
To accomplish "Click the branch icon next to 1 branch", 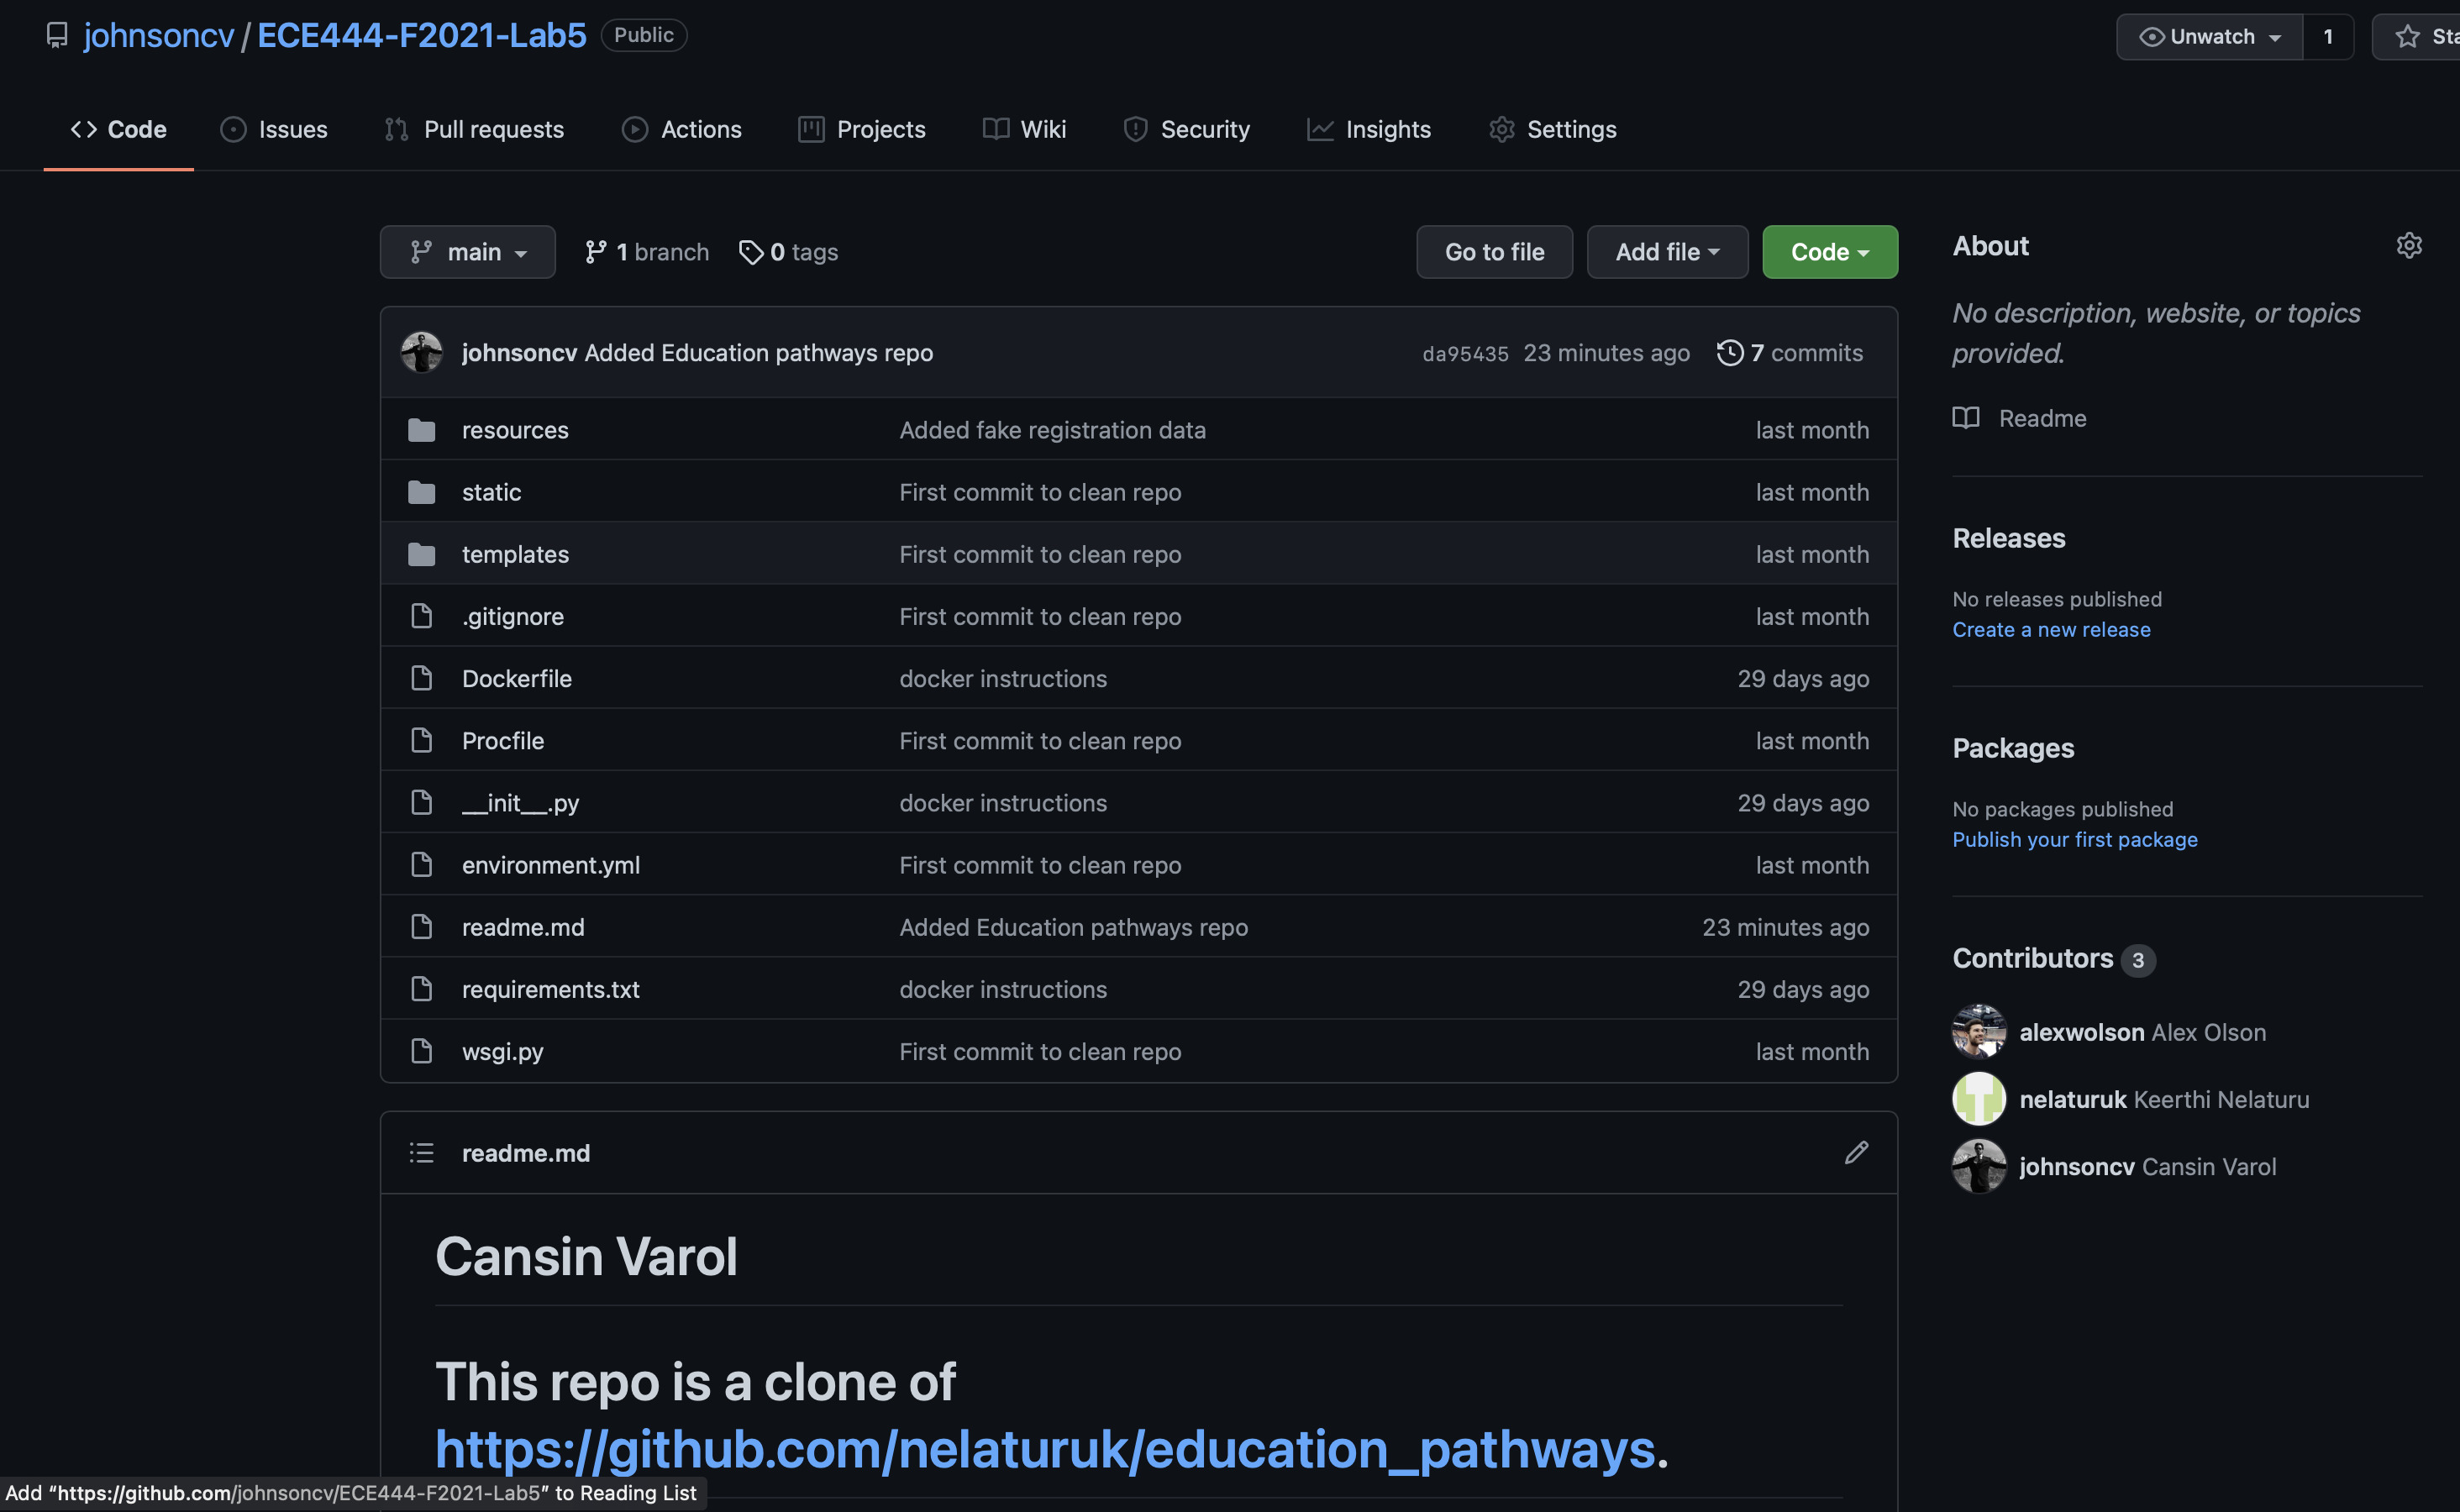I will [x=597, y=252].
